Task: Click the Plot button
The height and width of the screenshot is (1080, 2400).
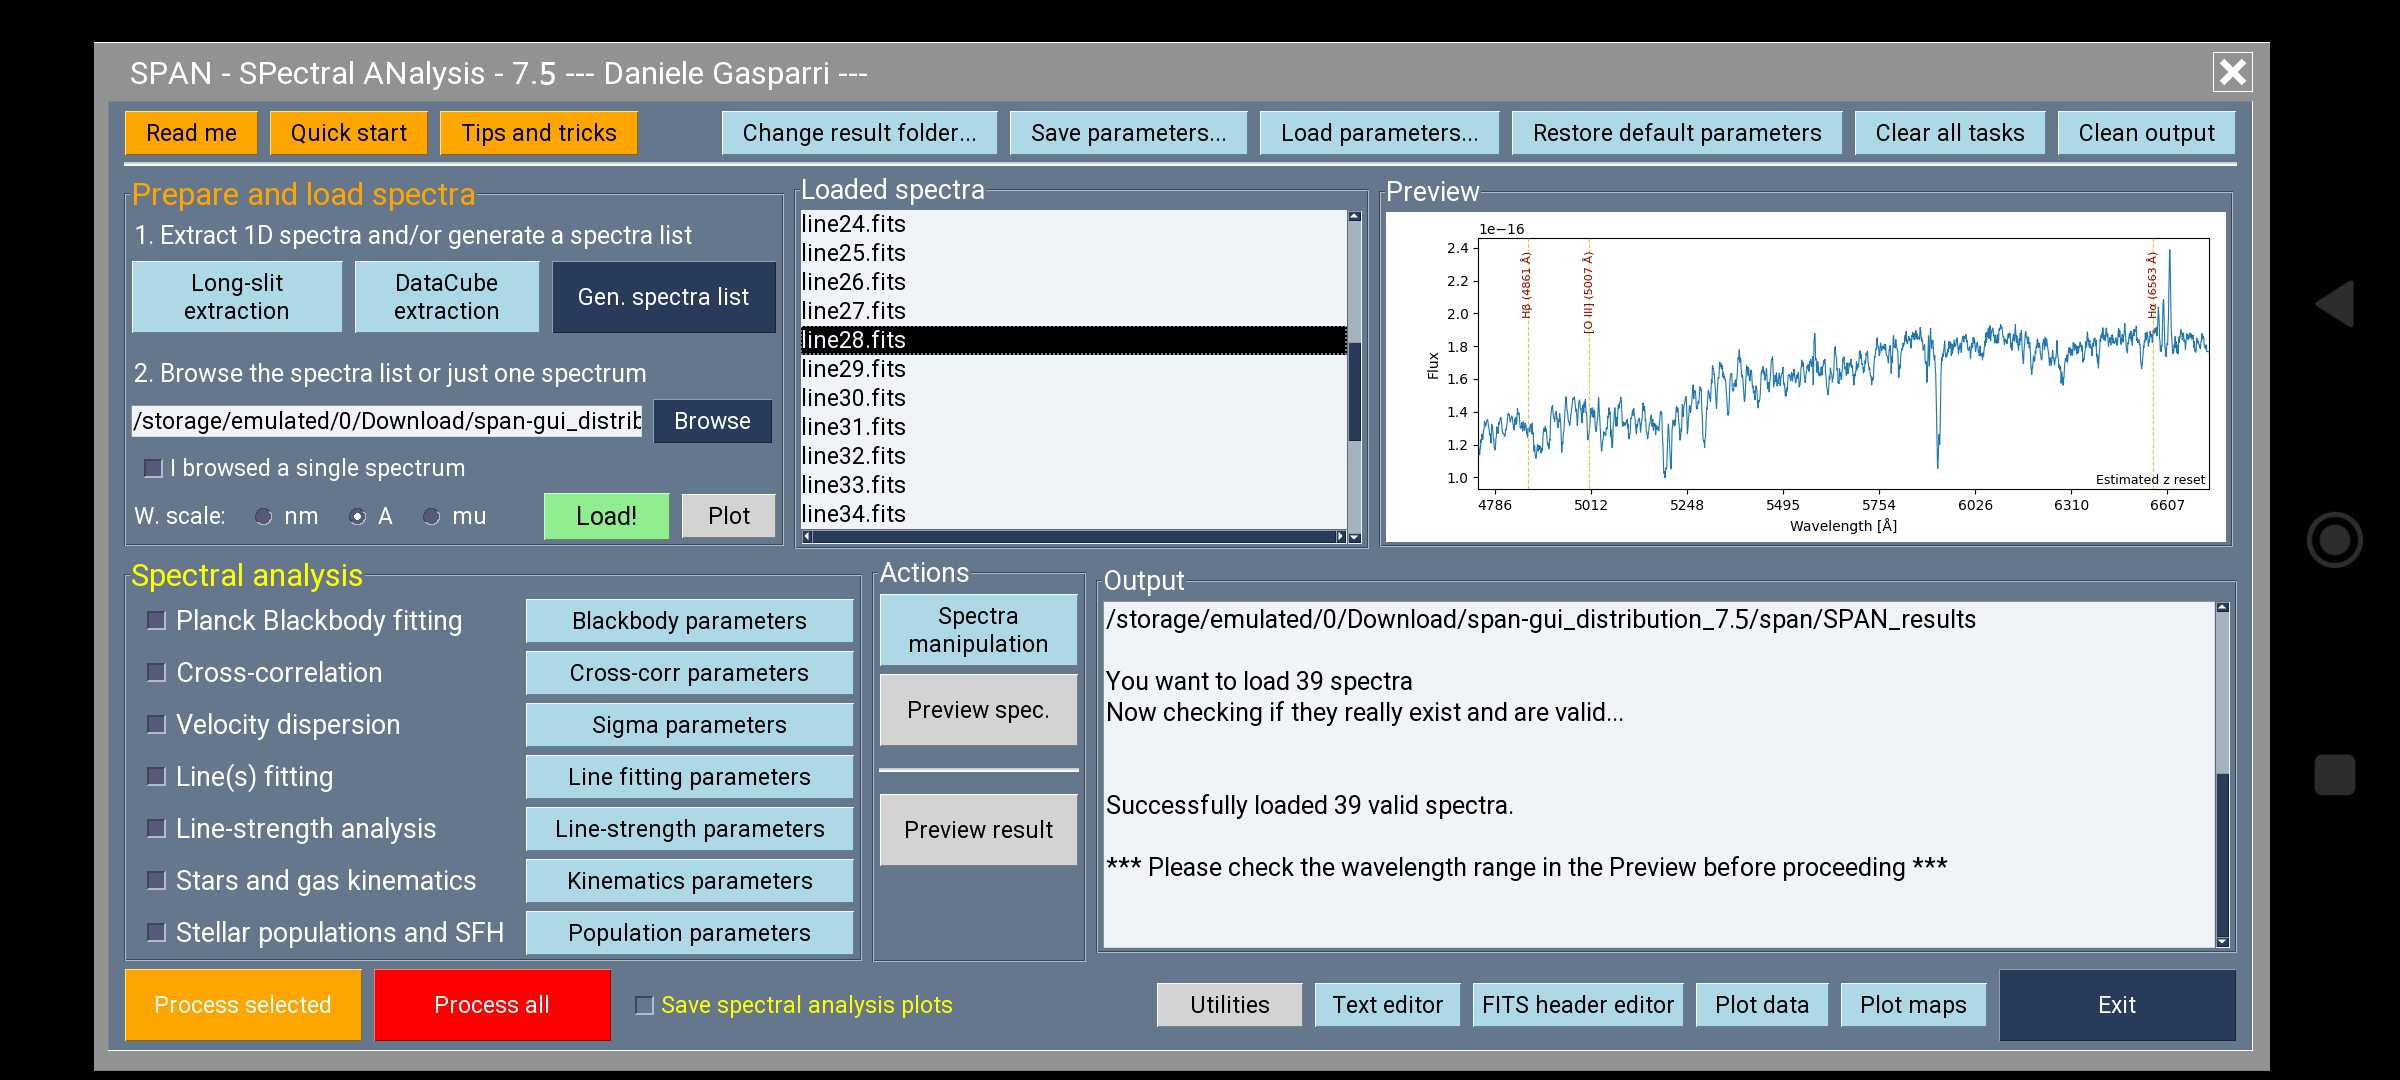Action: [x=728, y=516]
